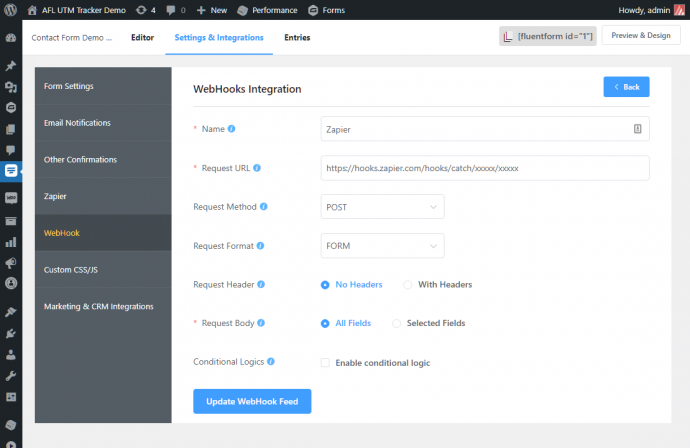Select the With Headers radio option
The height and width of the screenshot is (448, 690).
[x=407, y=285]
